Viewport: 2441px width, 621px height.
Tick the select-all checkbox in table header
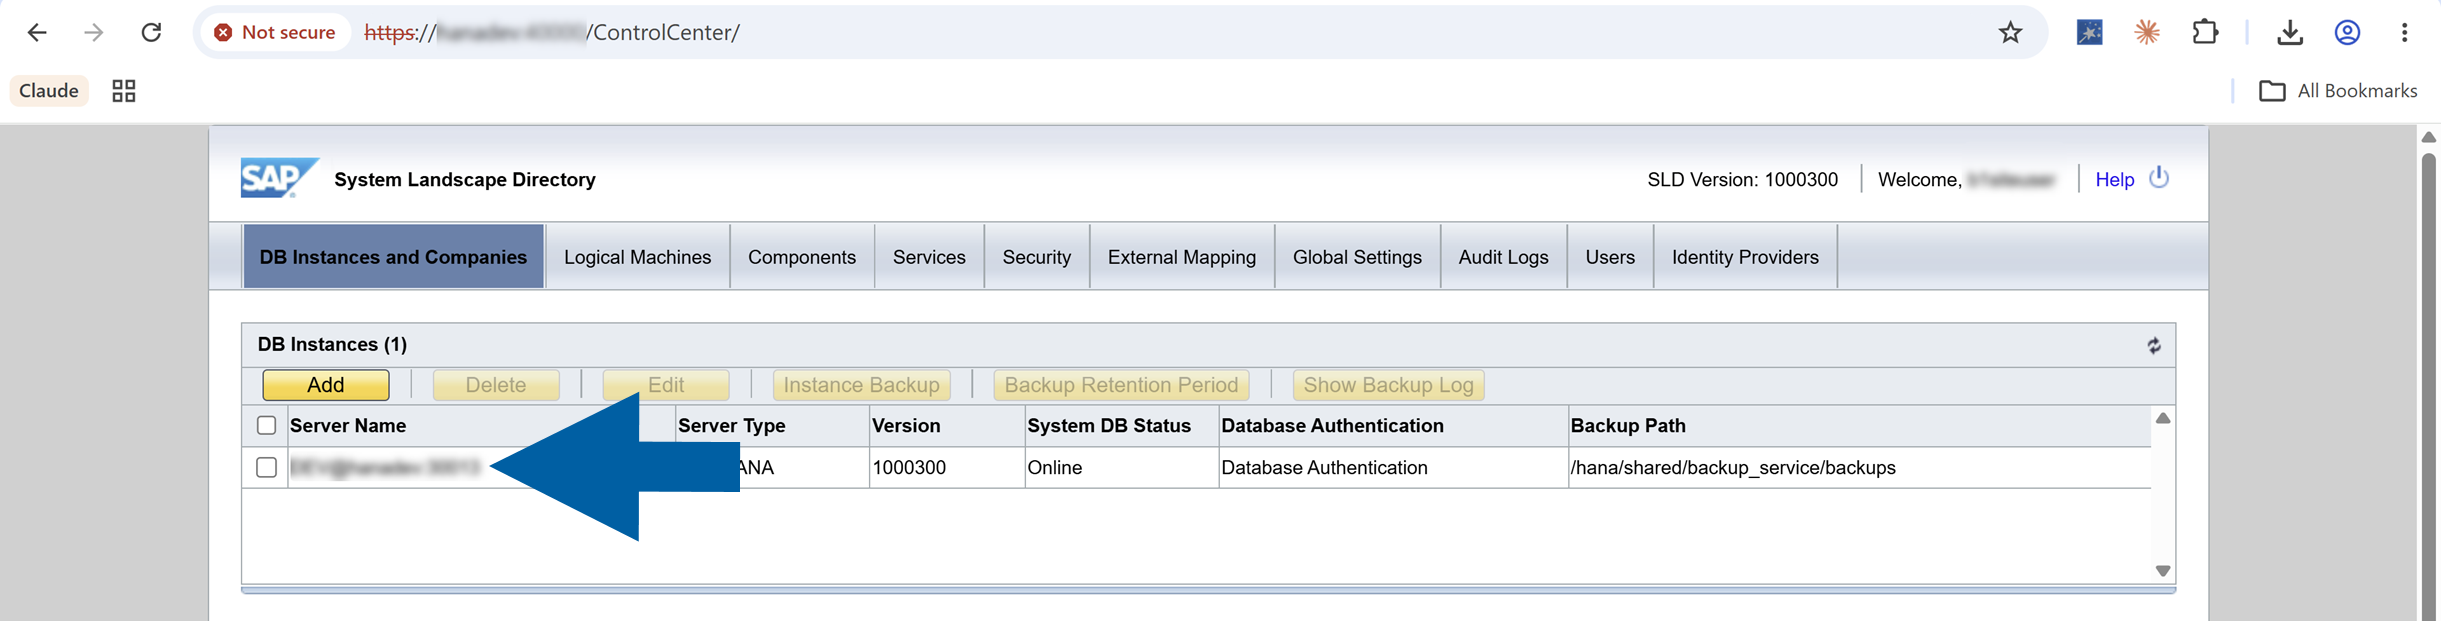266,425
